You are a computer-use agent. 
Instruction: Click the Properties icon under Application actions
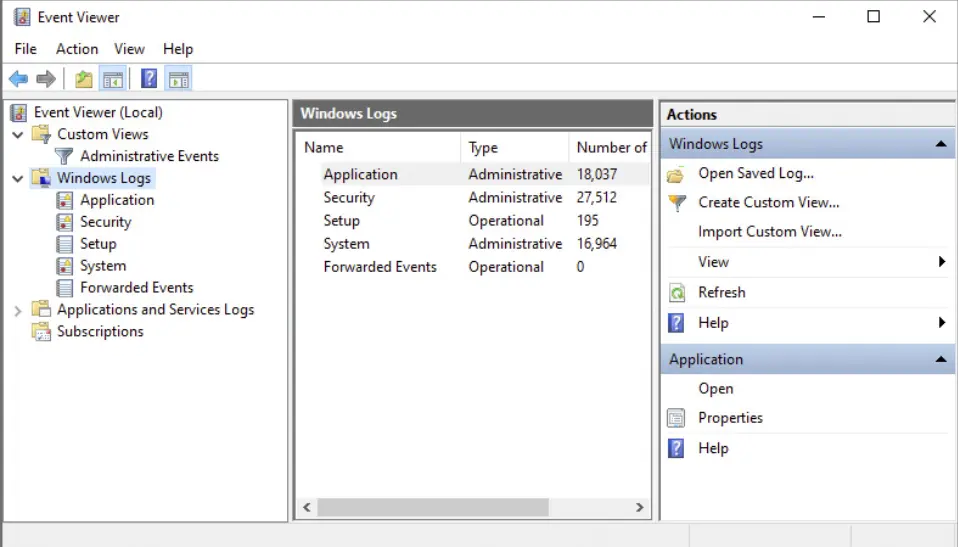(x=677, y=418)
